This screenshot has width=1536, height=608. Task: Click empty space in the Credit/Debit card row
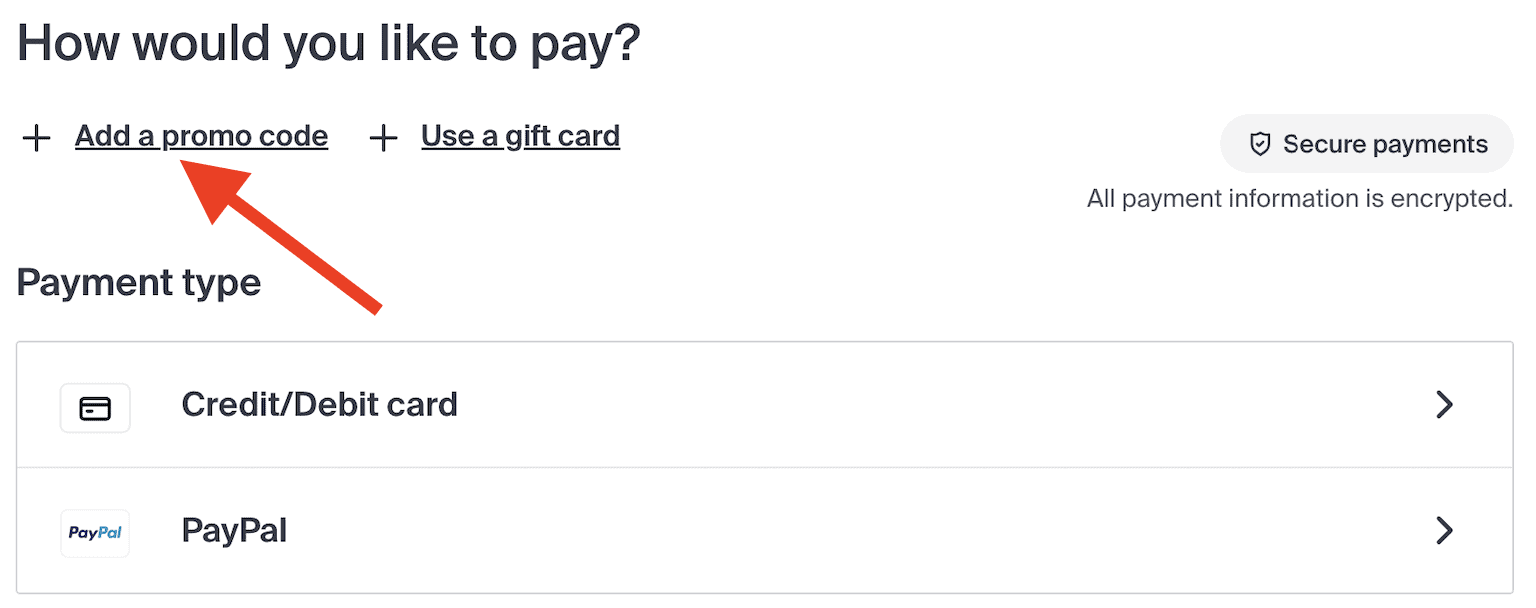[x=900, y=405]
